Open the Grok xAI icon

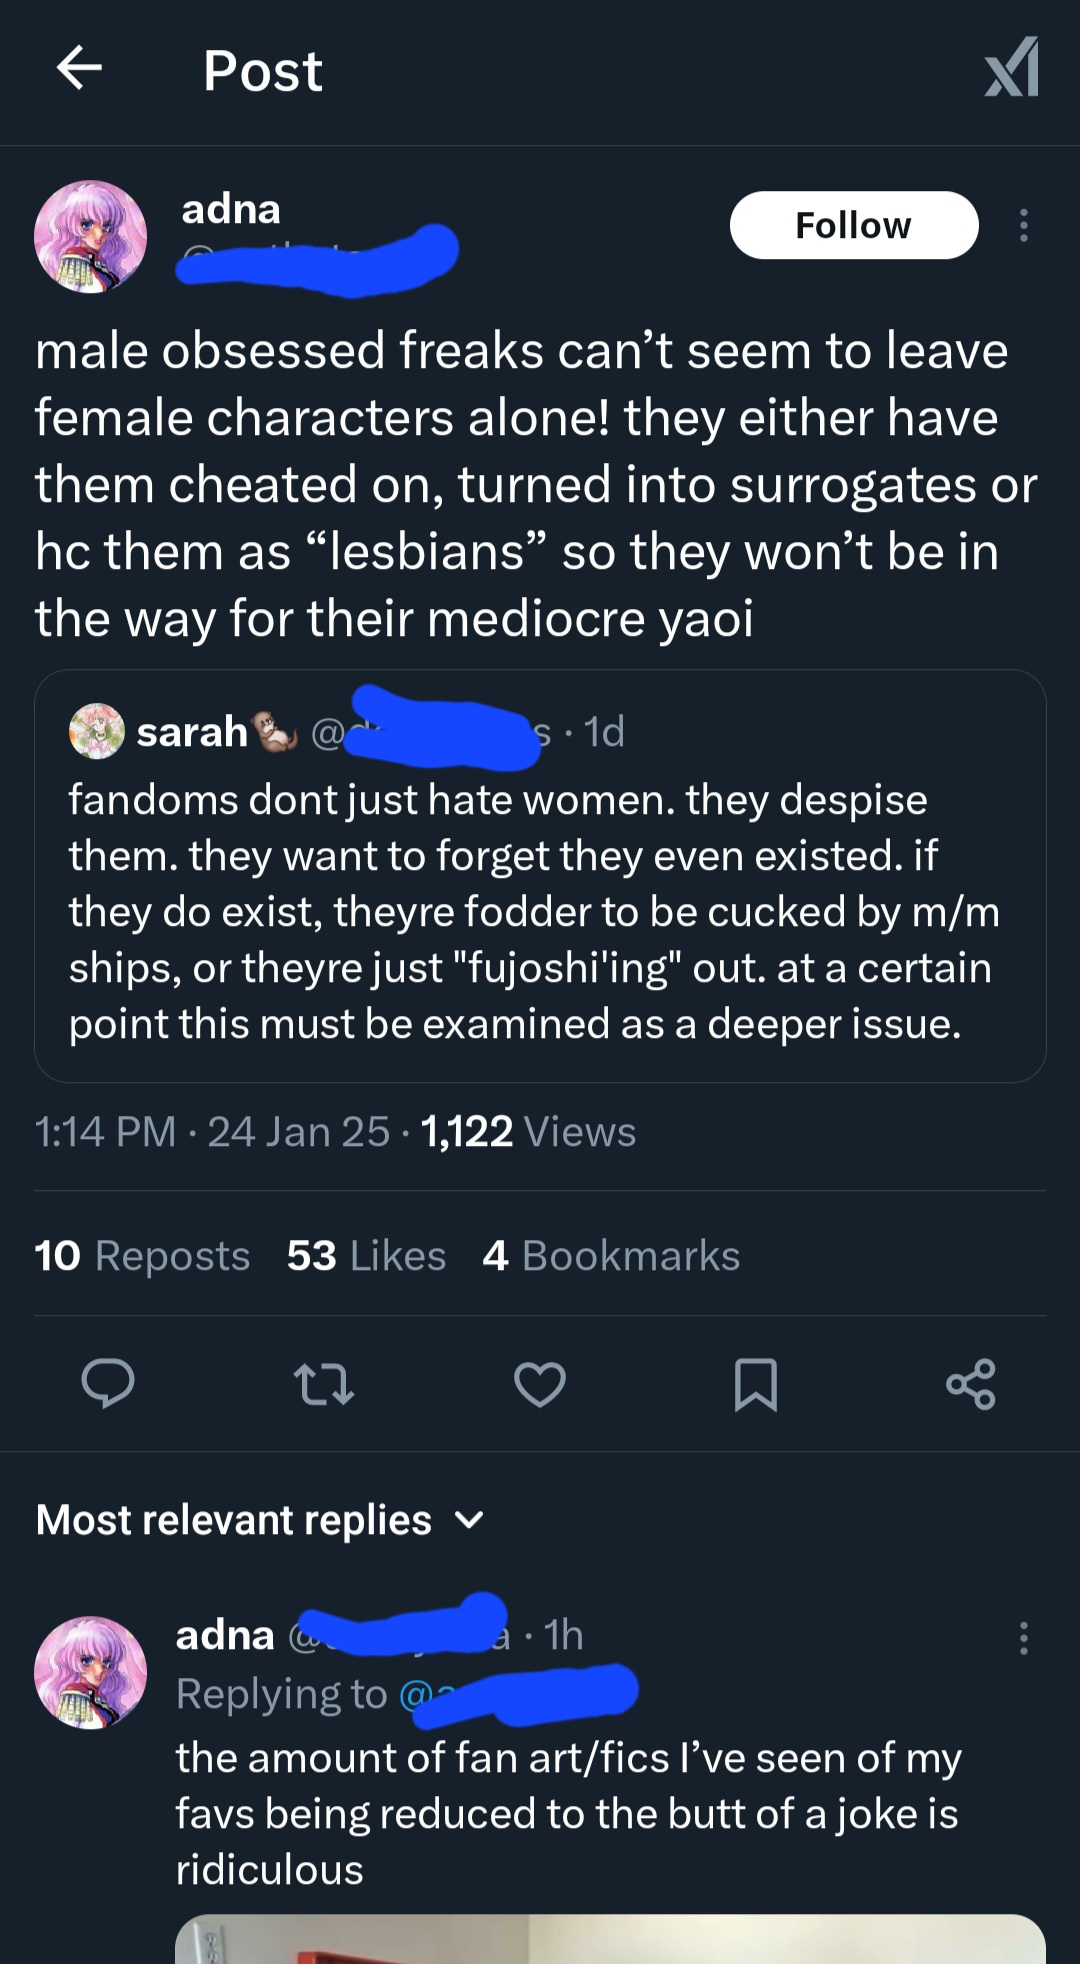click(1011, 69)
